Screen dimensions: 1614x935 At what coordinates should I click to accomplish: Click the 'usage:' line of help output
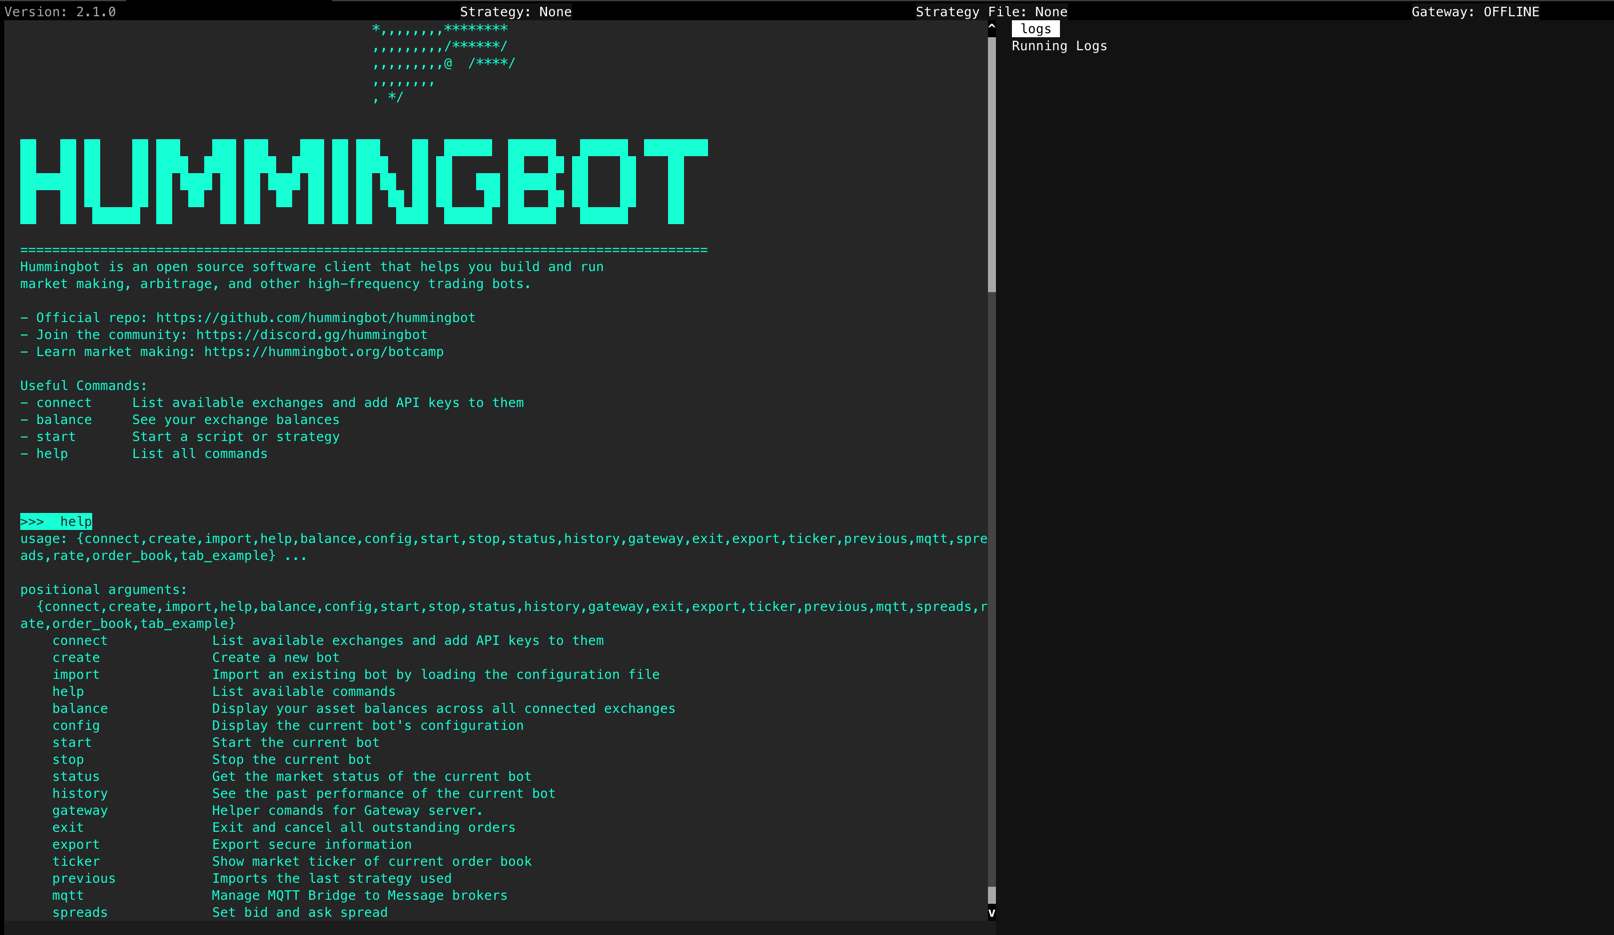point(504,539)
